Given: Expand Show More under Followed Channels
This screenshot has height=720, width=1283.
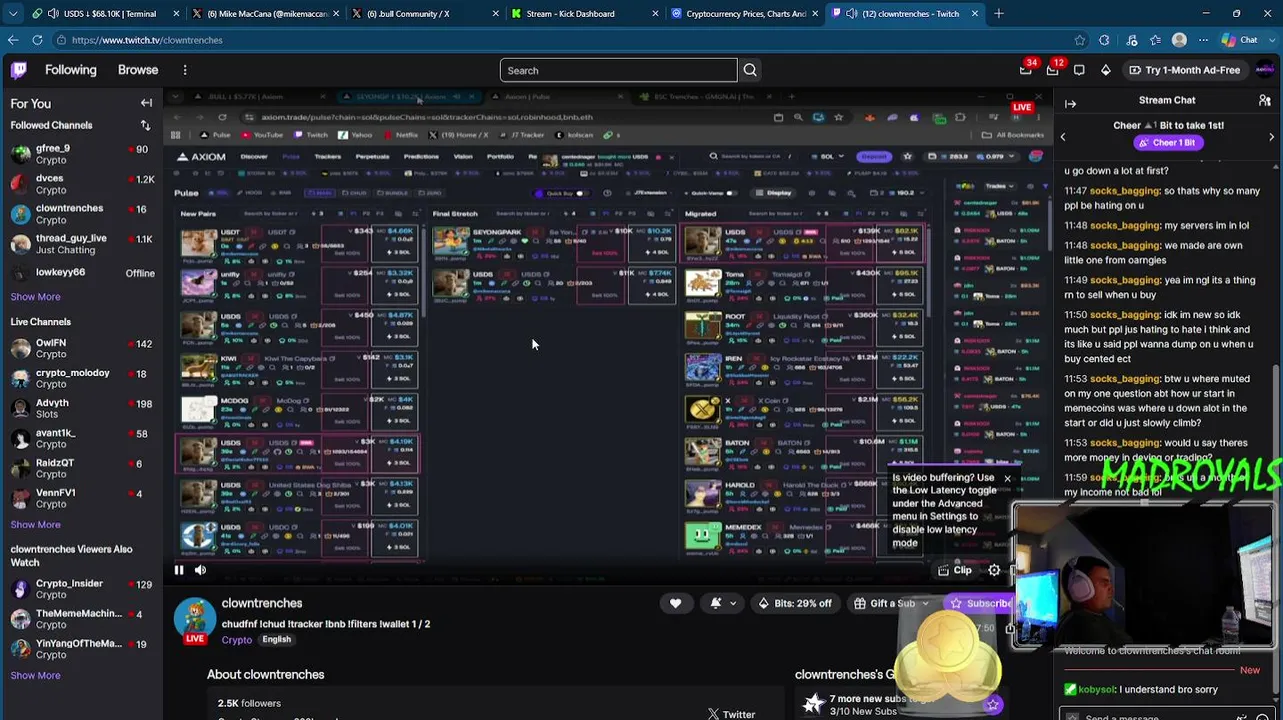Looking at the screenshot, I should pos(35,297).
